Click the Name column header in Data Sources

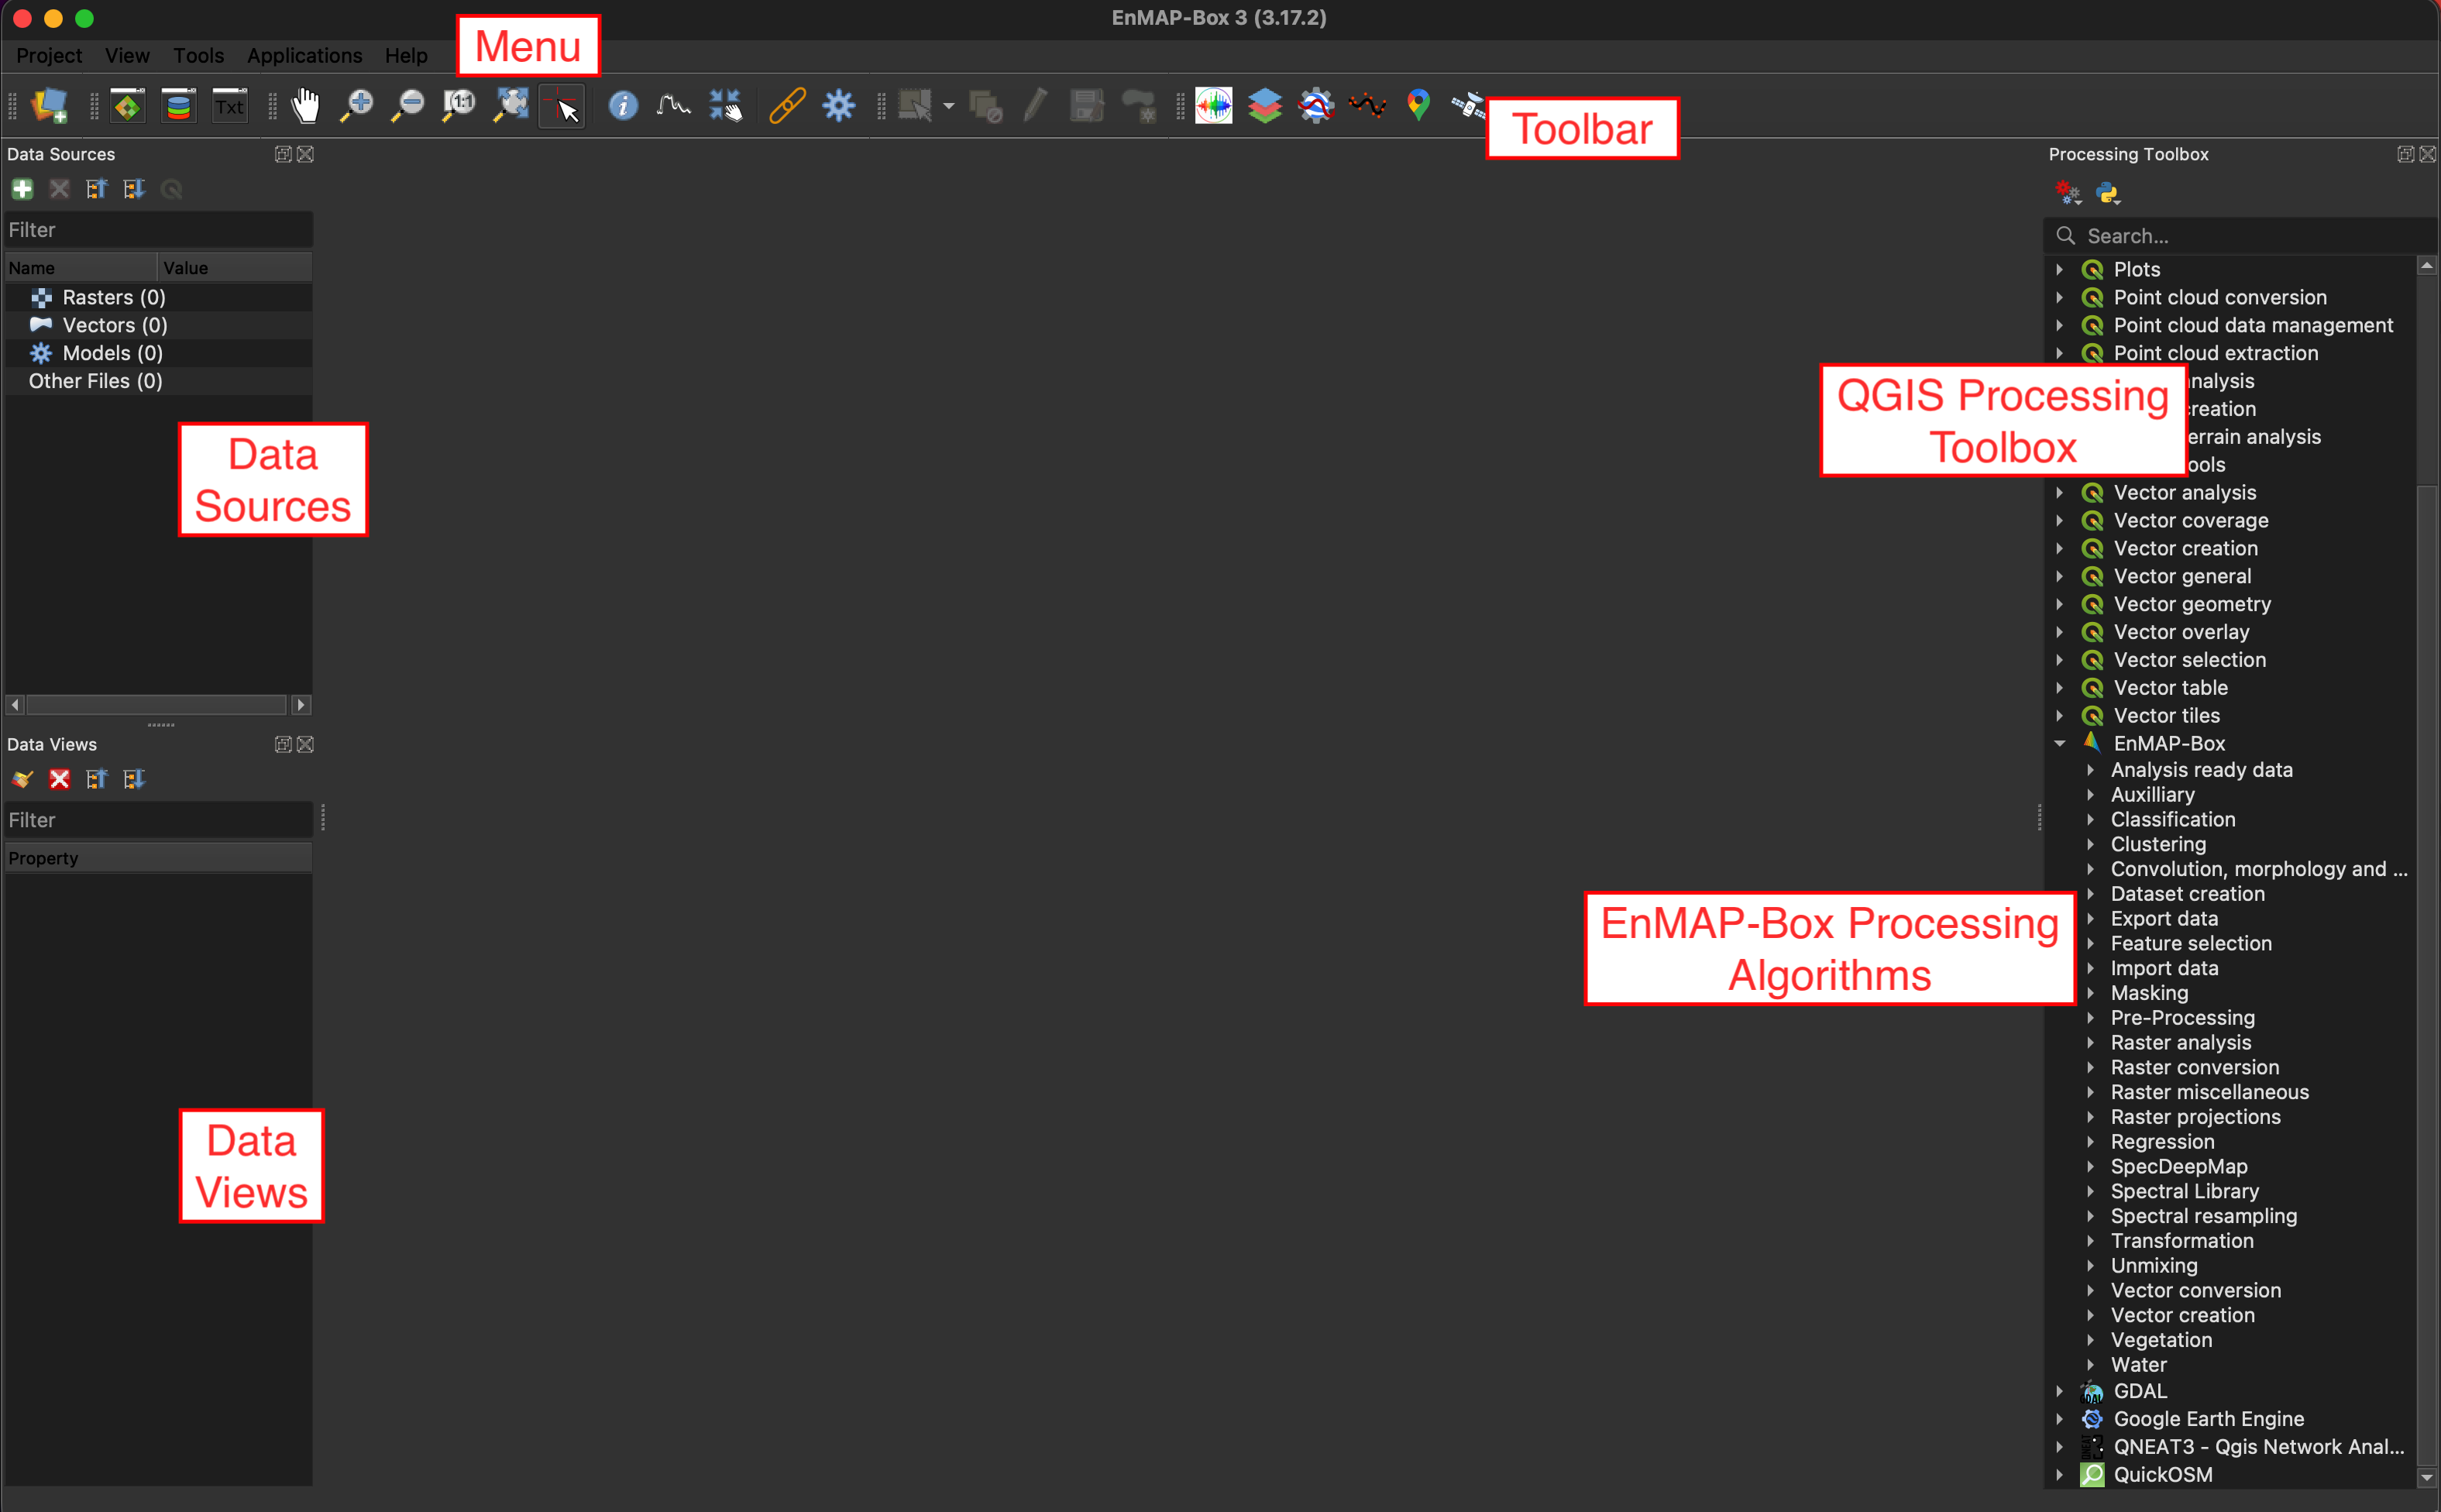coord(80,268)
